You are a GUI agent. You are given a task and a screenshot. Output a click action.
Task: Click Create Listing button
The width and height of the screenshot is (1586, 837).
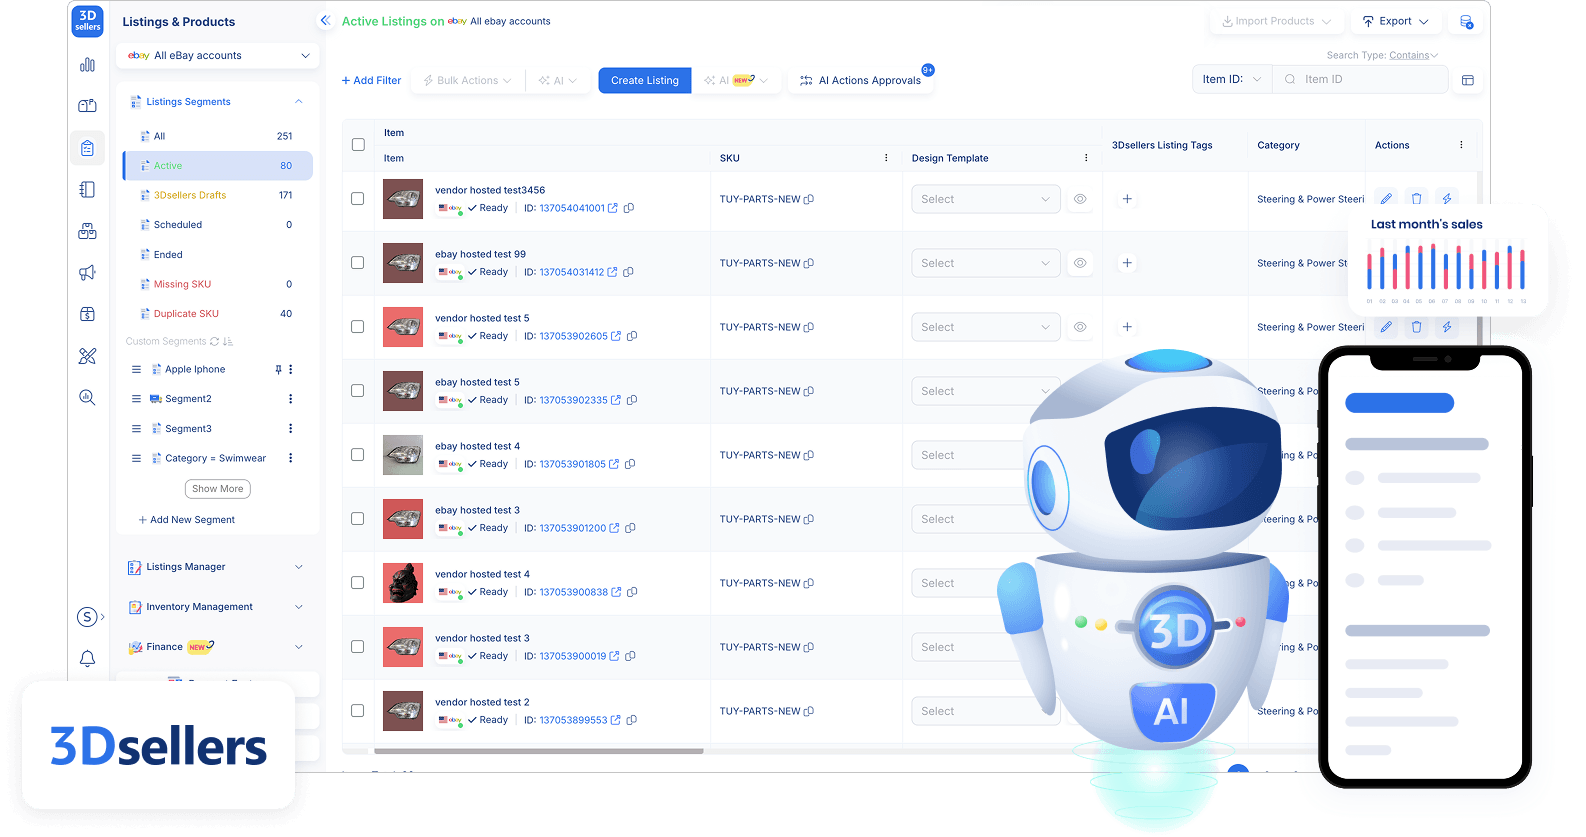click(x=645, y=80)
